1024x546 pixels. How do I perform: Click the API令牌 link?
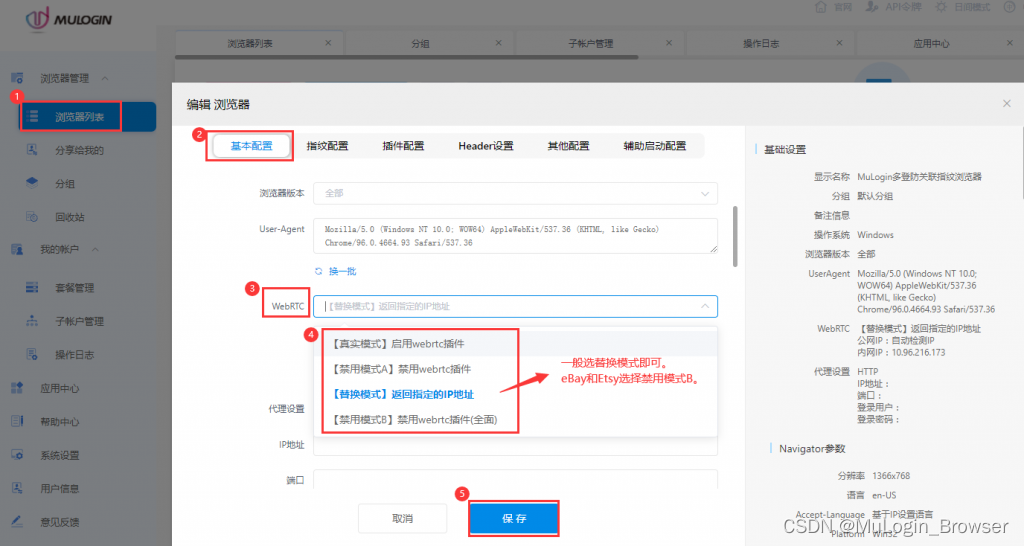(x=903, y=7)
